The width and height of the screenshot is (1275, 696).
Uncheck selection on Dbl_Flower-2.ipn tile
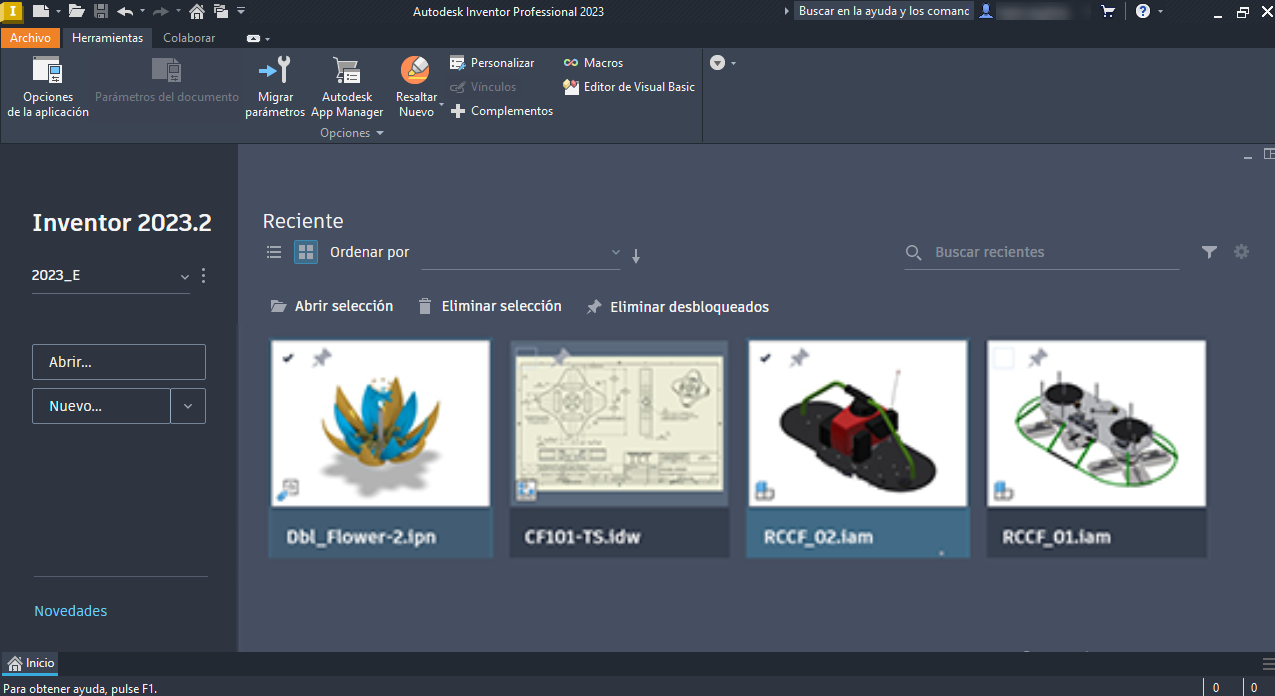coord(289,357)
